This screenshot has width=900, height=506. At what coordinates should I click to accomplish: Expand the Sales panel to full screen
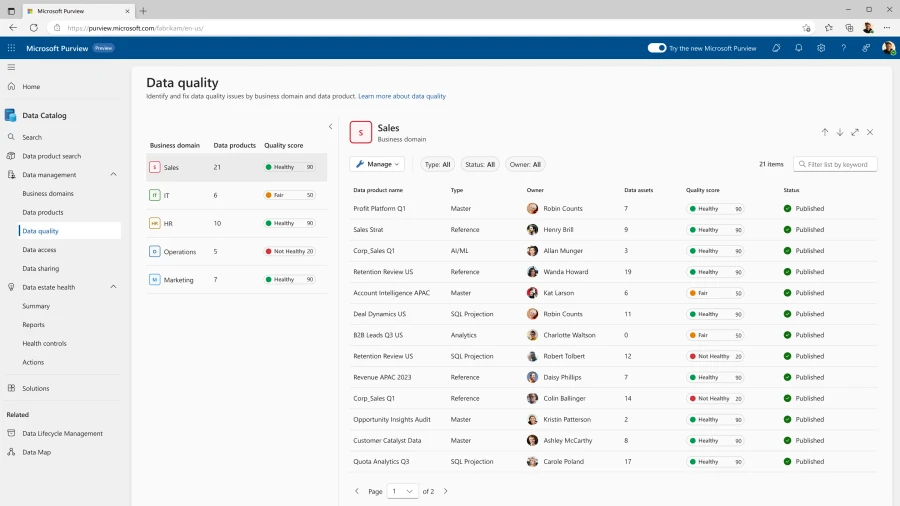point(855,132)
